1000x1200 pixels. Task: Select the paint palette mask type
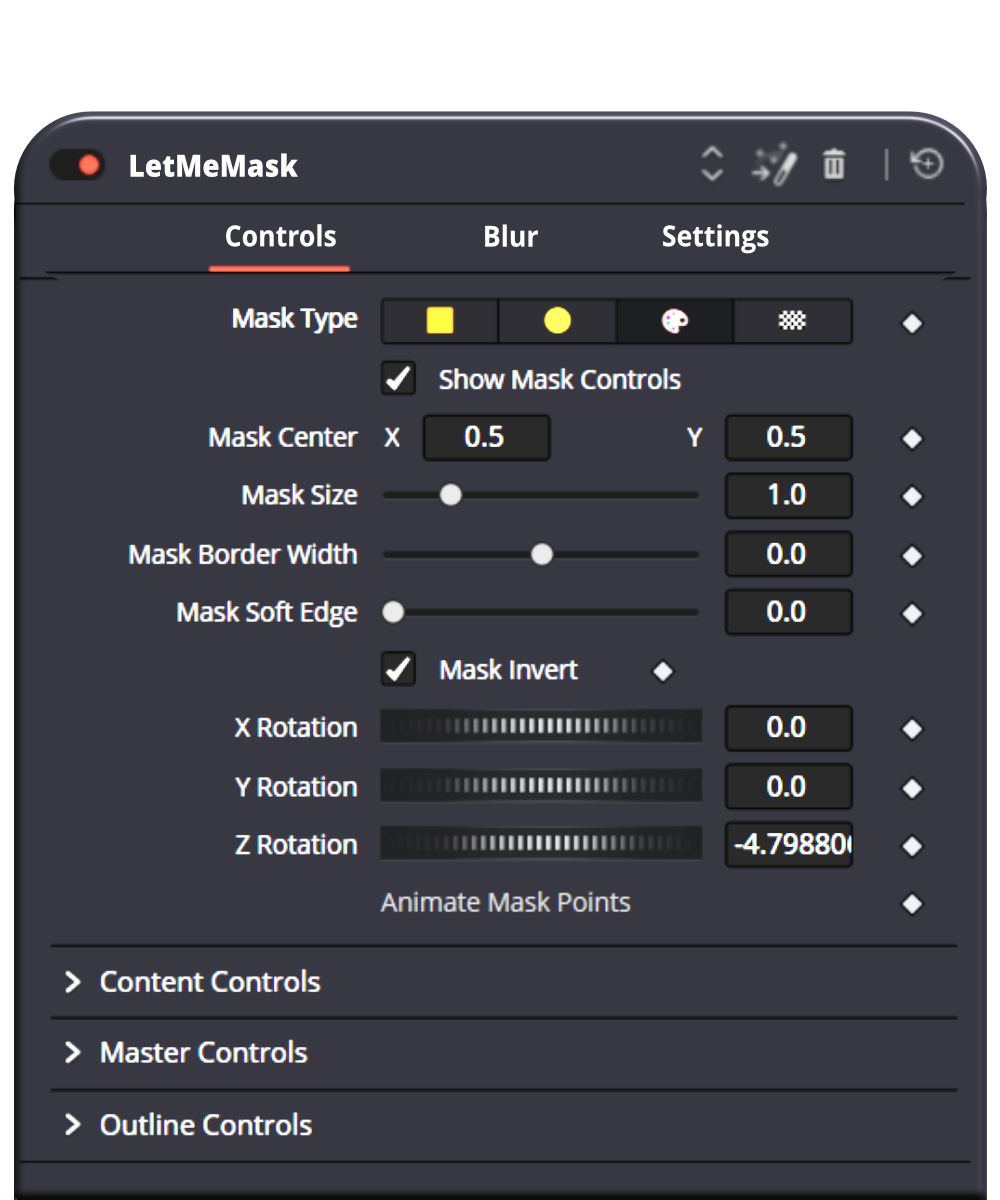(x=675, y=321)
